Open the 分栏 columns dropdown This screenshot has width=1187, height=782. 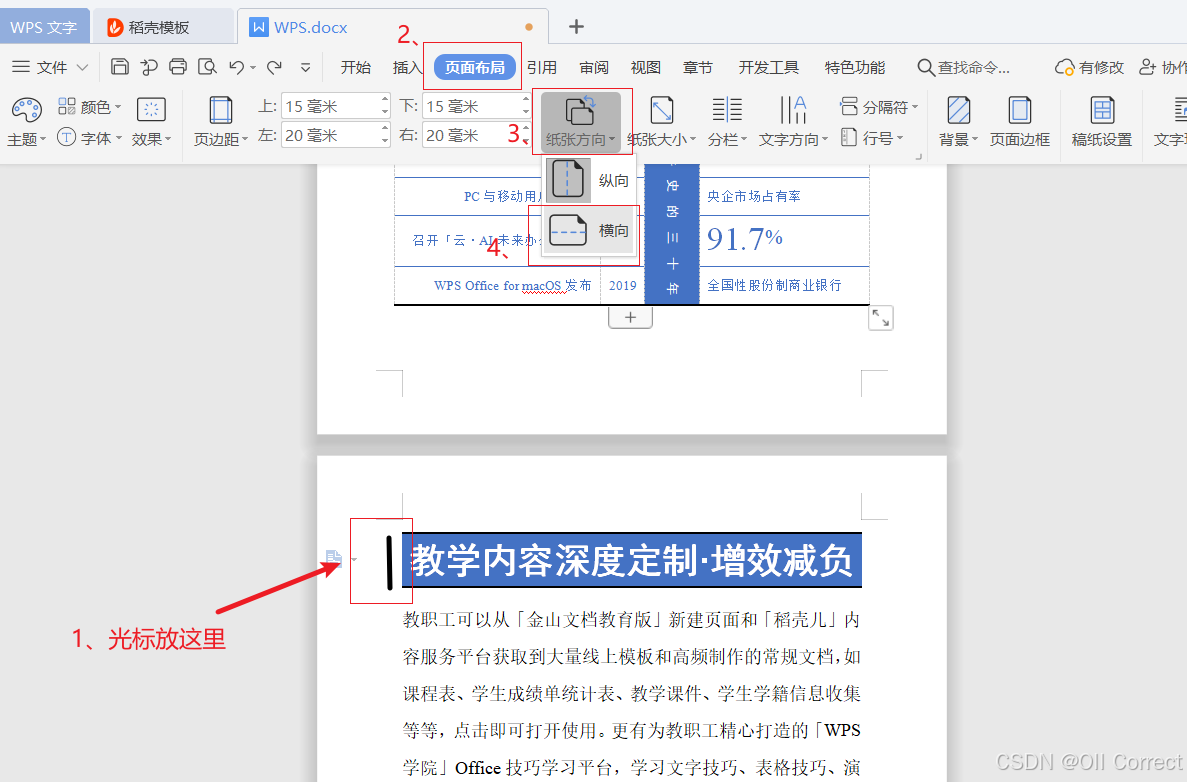click(x=727, y=122)
